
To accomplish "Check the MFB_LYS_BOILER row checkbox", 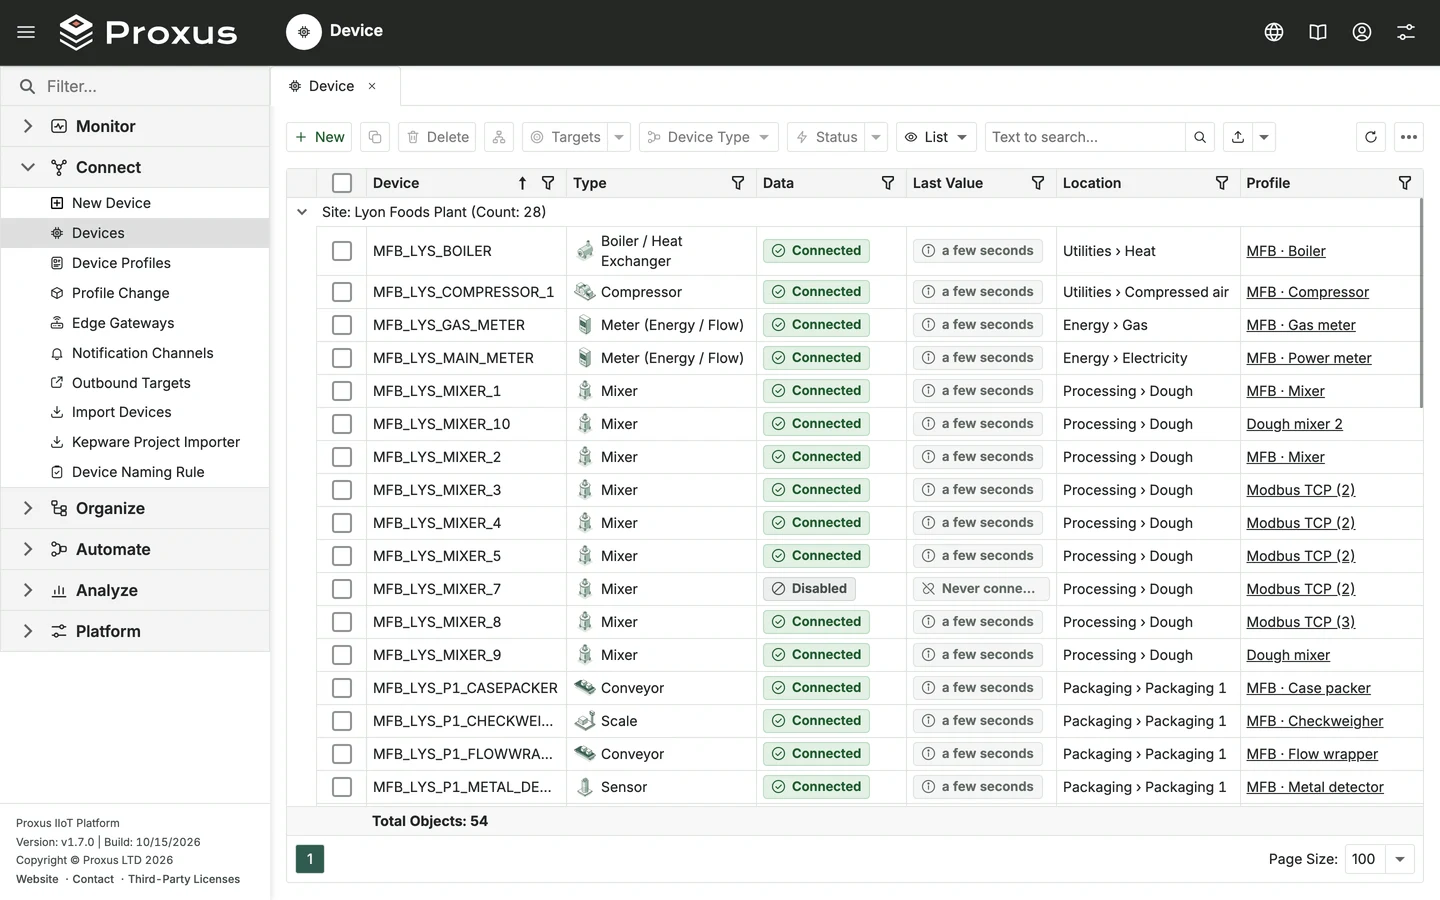I will pyautogui.click(x=342, y=251).
